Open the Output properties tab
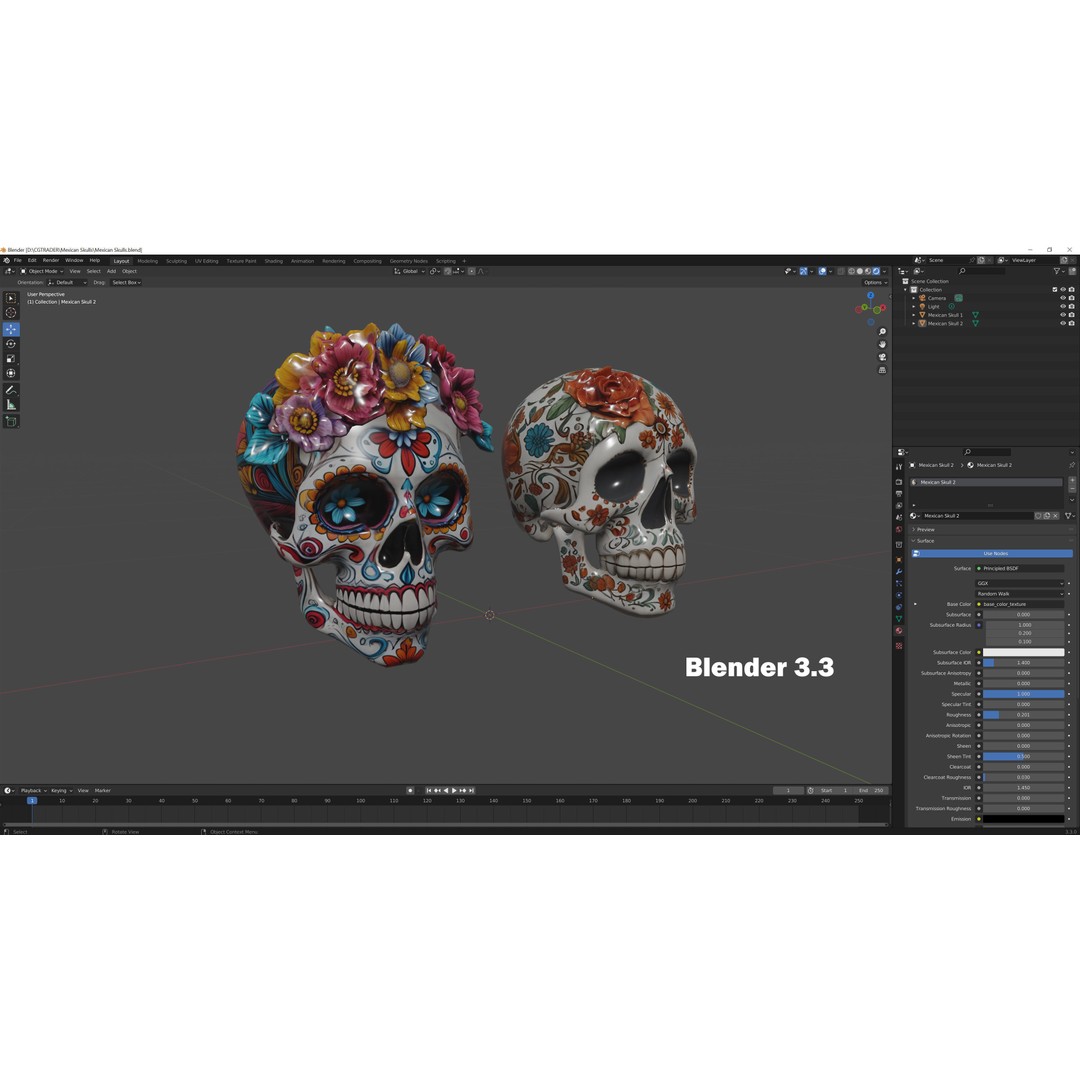 click(899, 494)
